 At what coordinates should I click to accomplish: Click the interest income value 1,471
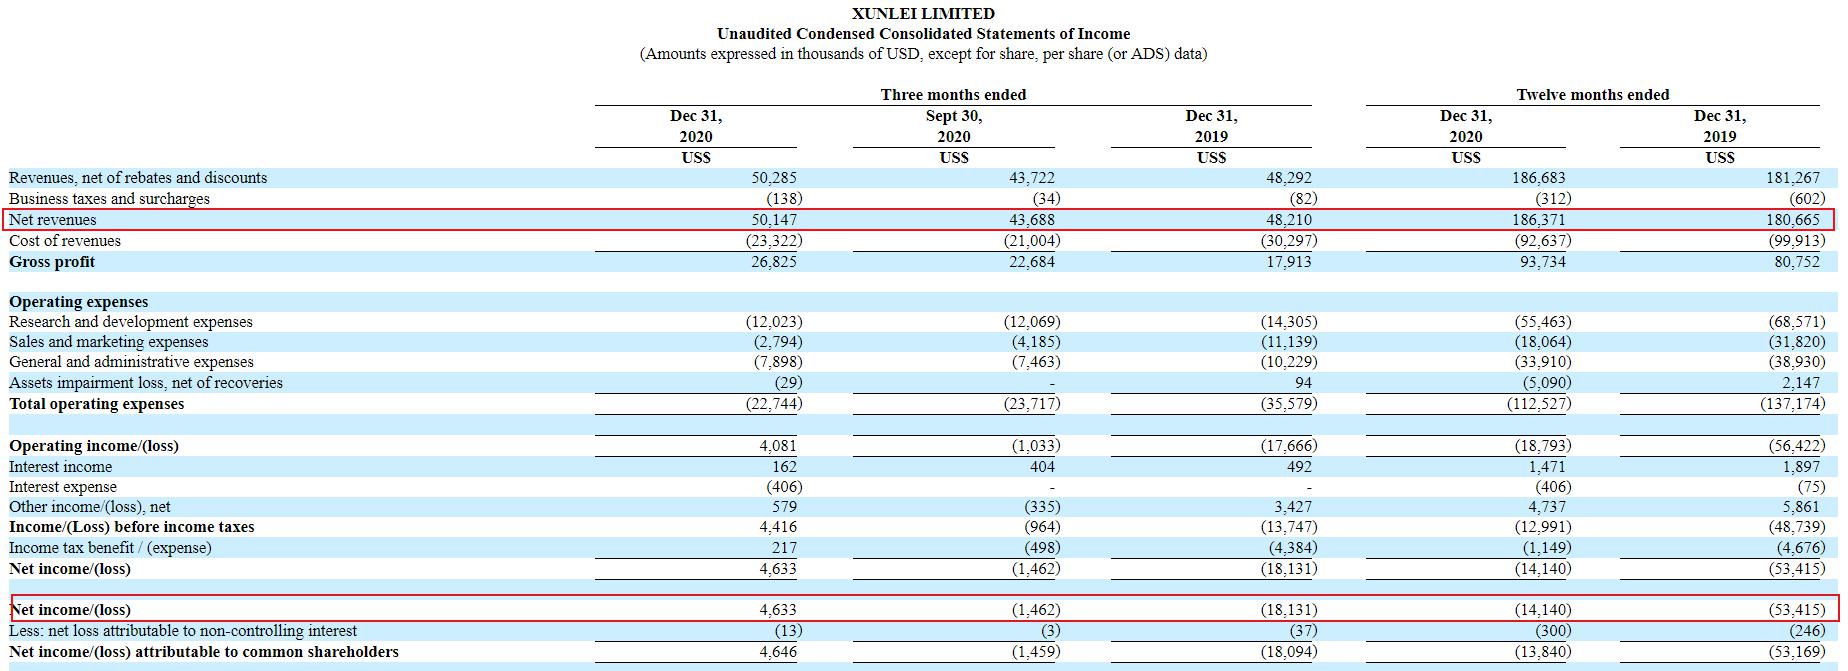tap(1547, 467)
